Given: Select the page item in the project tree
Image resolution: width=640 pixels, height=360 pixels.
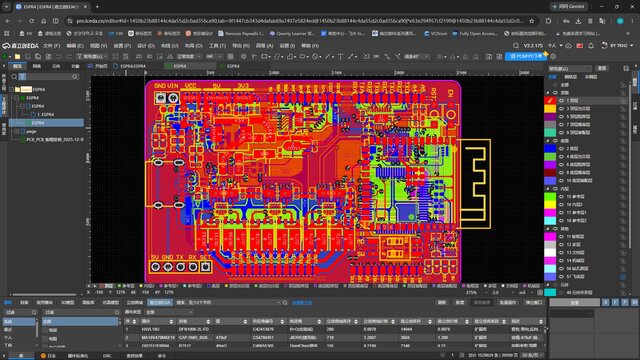Looking at the screenshot, I should click(31, 131).
